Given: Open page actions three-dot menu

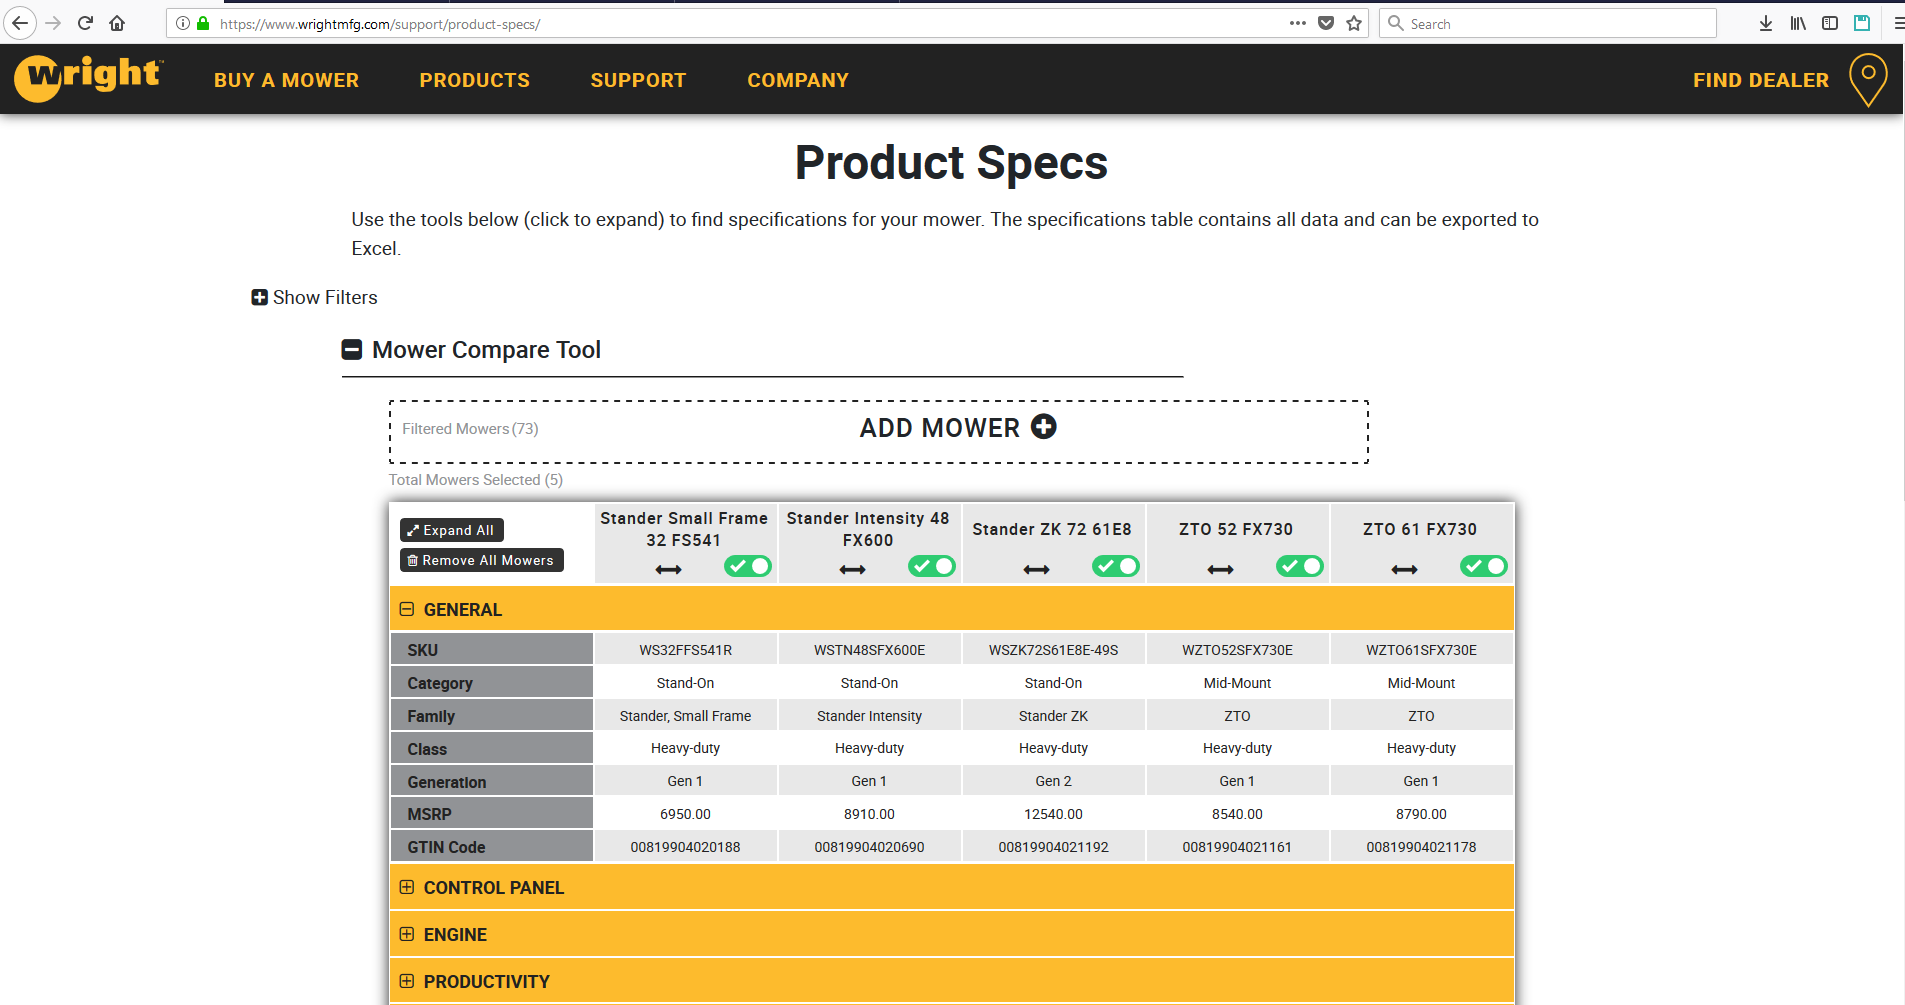Looking at the screenshot, I should coord(1298,23).
